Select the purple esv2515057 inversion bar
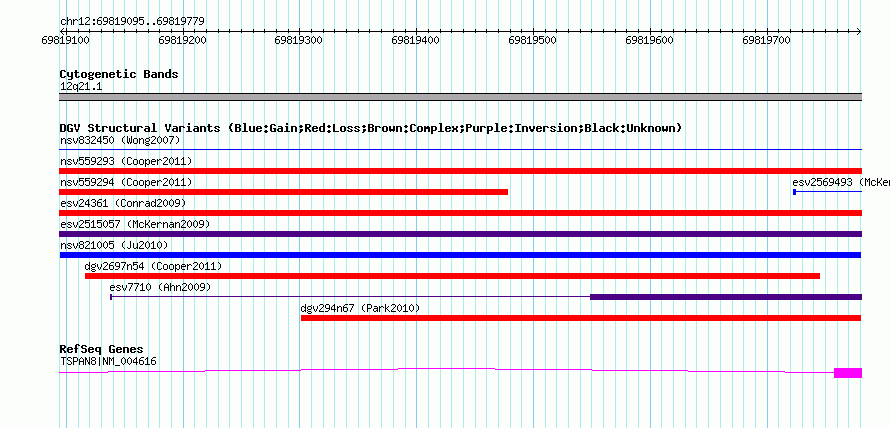This screenshot has height=428, width=890. coord(460,234)
